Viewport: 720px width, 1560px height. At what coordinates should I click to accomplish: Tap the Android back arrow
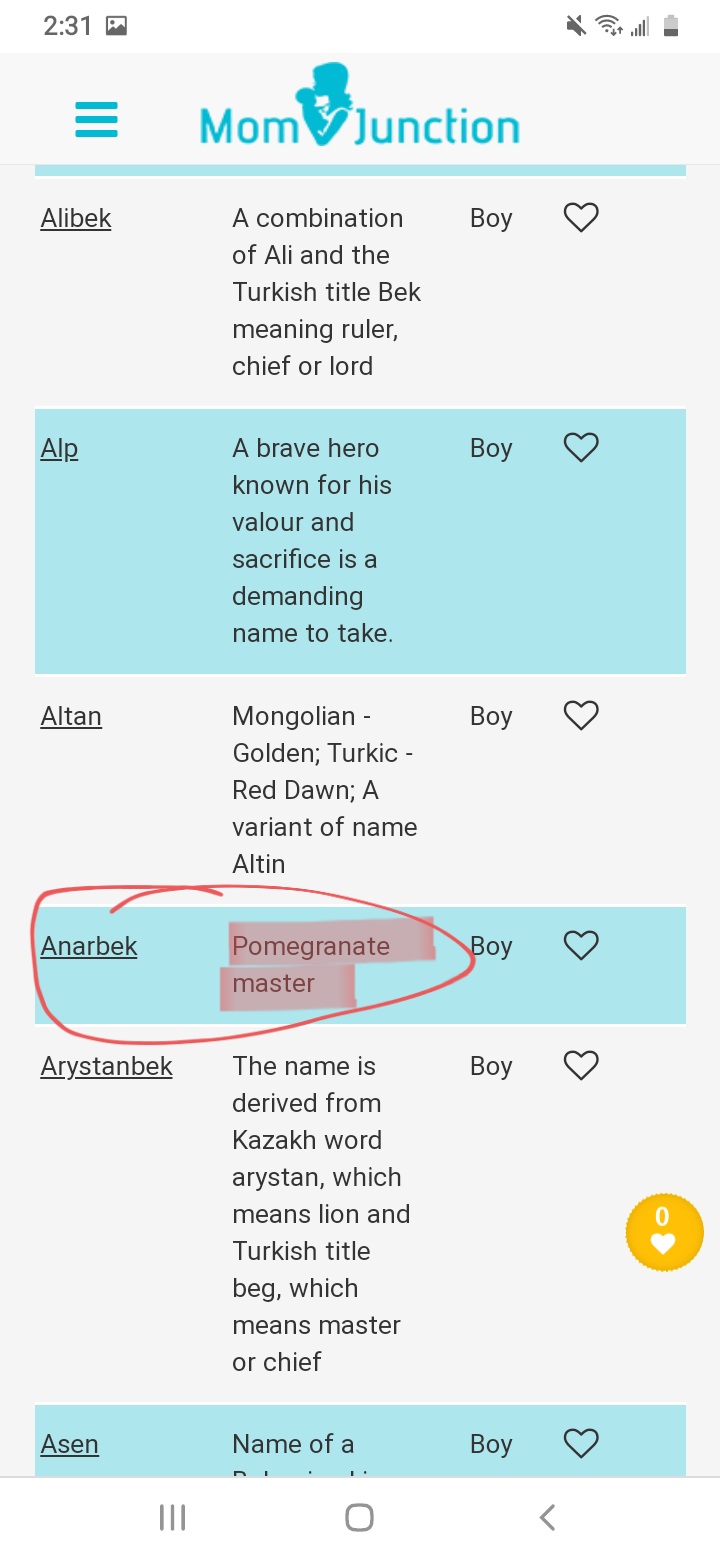click(x=547, y=1518)
